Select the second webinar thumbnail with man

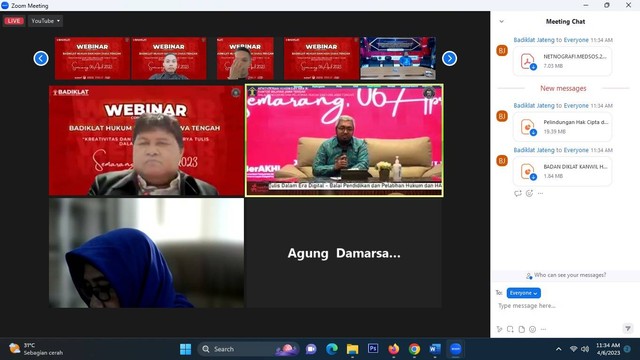pos(169,58)
